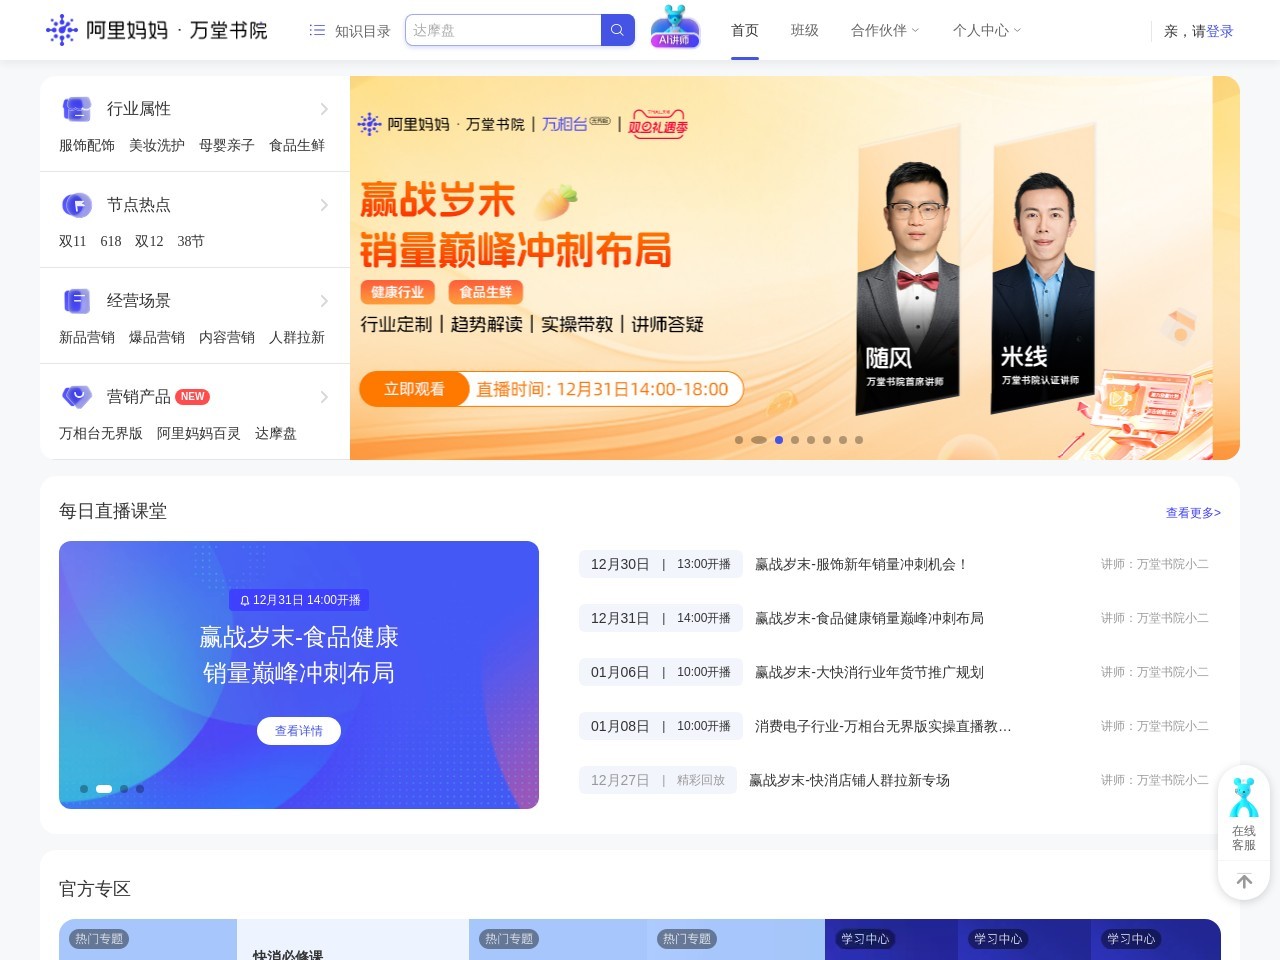Go to the 首页 tab
This screenshot has width=1280, height=960.
point(744,31)
